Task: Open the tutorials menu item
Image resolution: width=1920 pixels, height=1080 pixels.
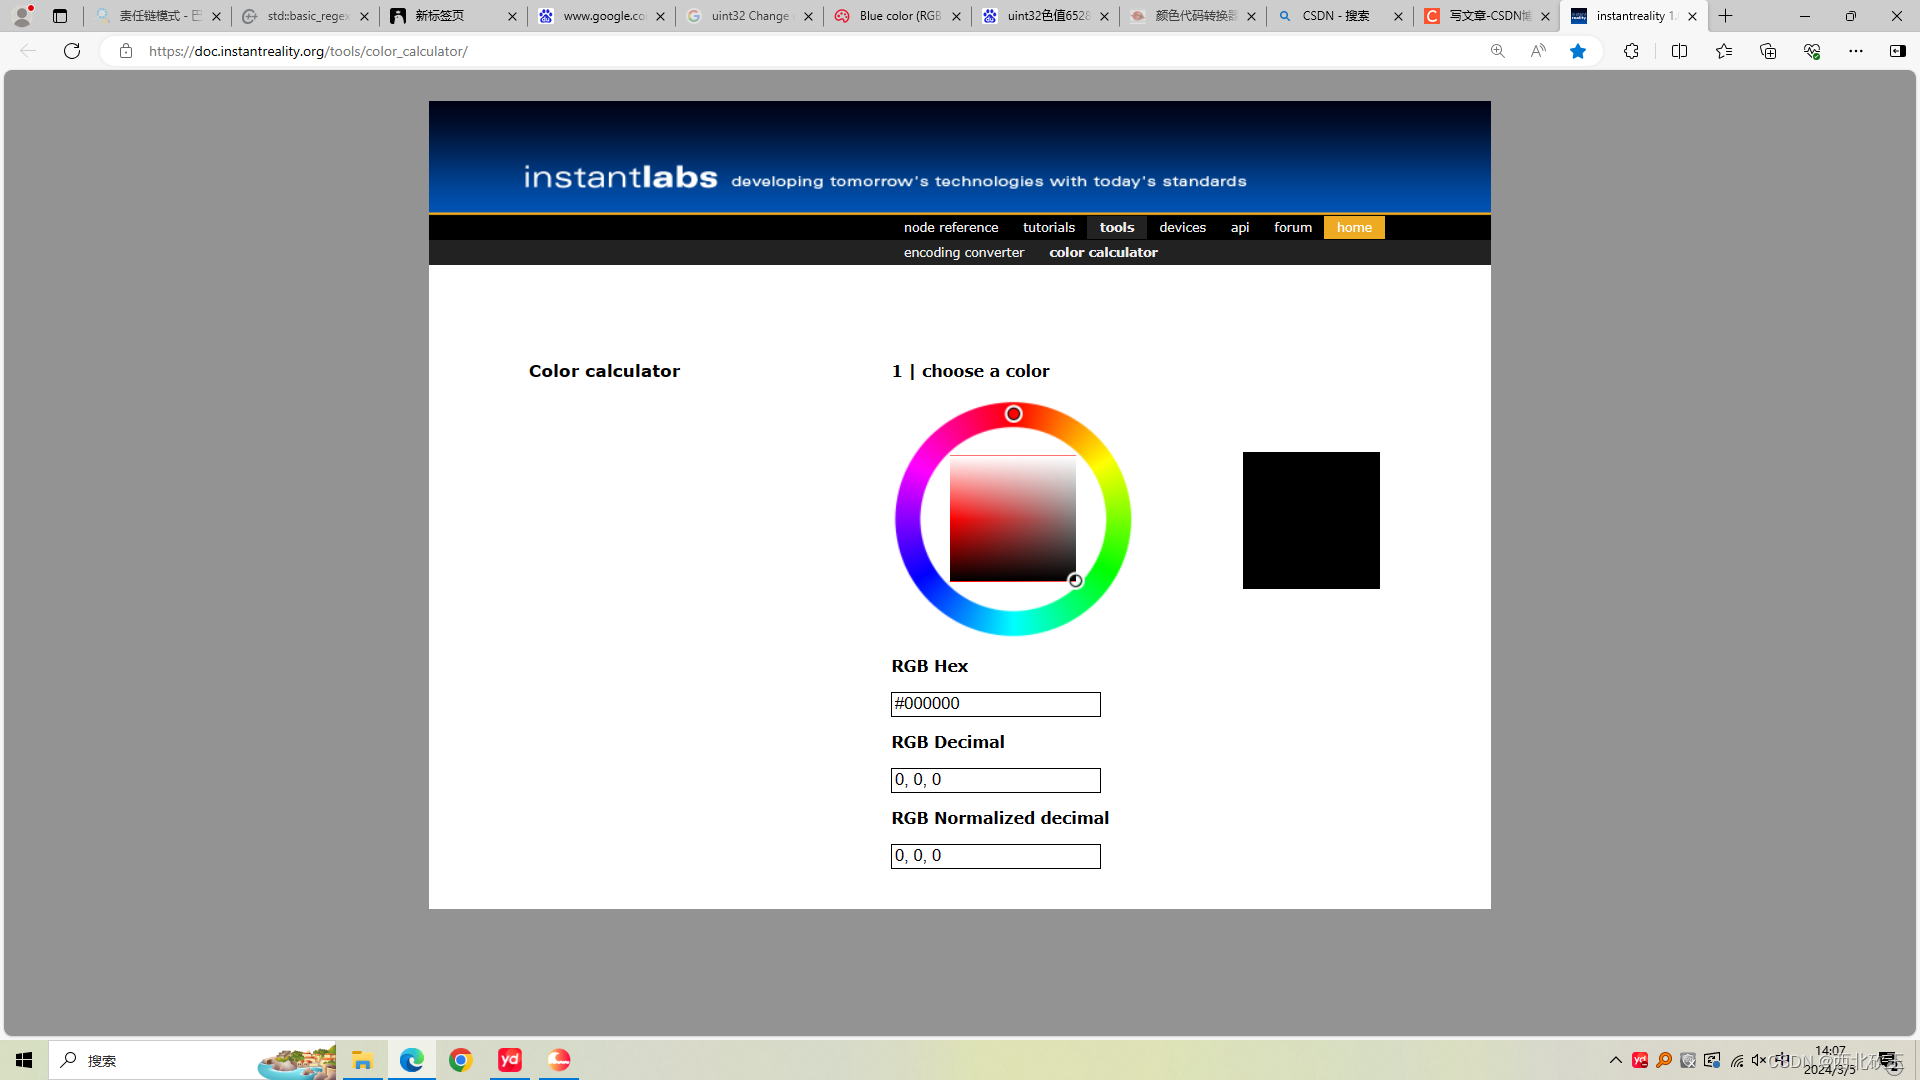Action: pos(1048,228)
